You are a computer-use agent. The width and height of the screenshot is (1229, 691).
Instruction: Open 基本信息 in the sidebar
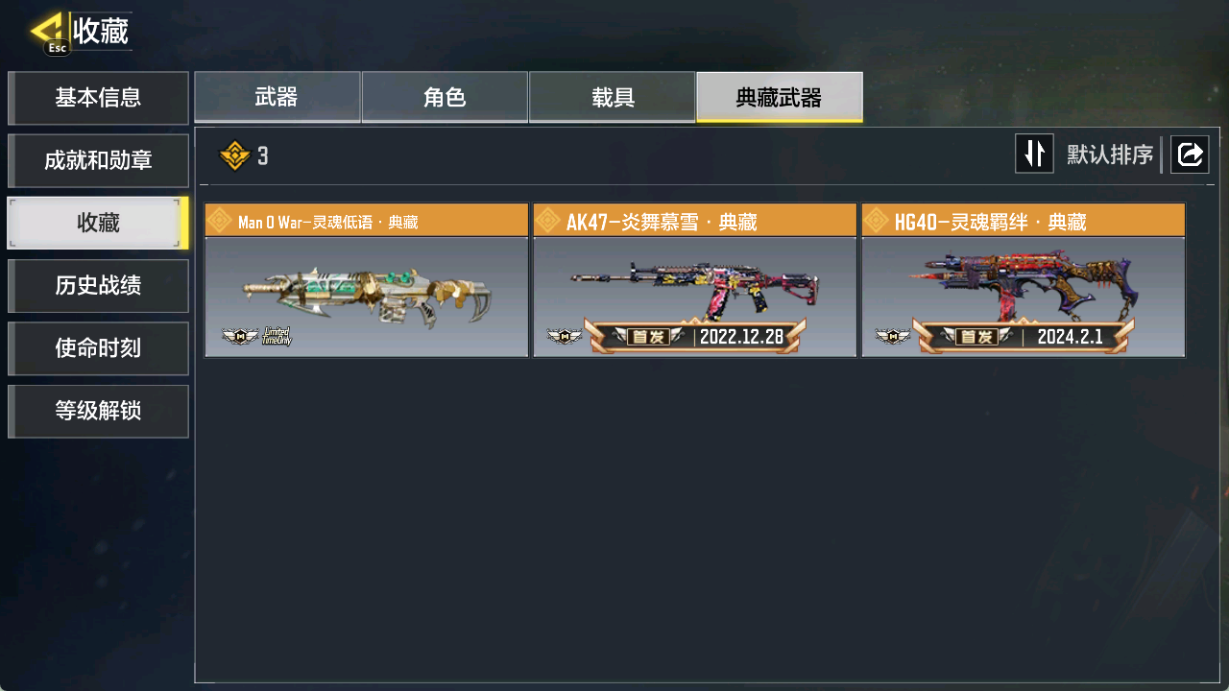[x=98, y=98]
